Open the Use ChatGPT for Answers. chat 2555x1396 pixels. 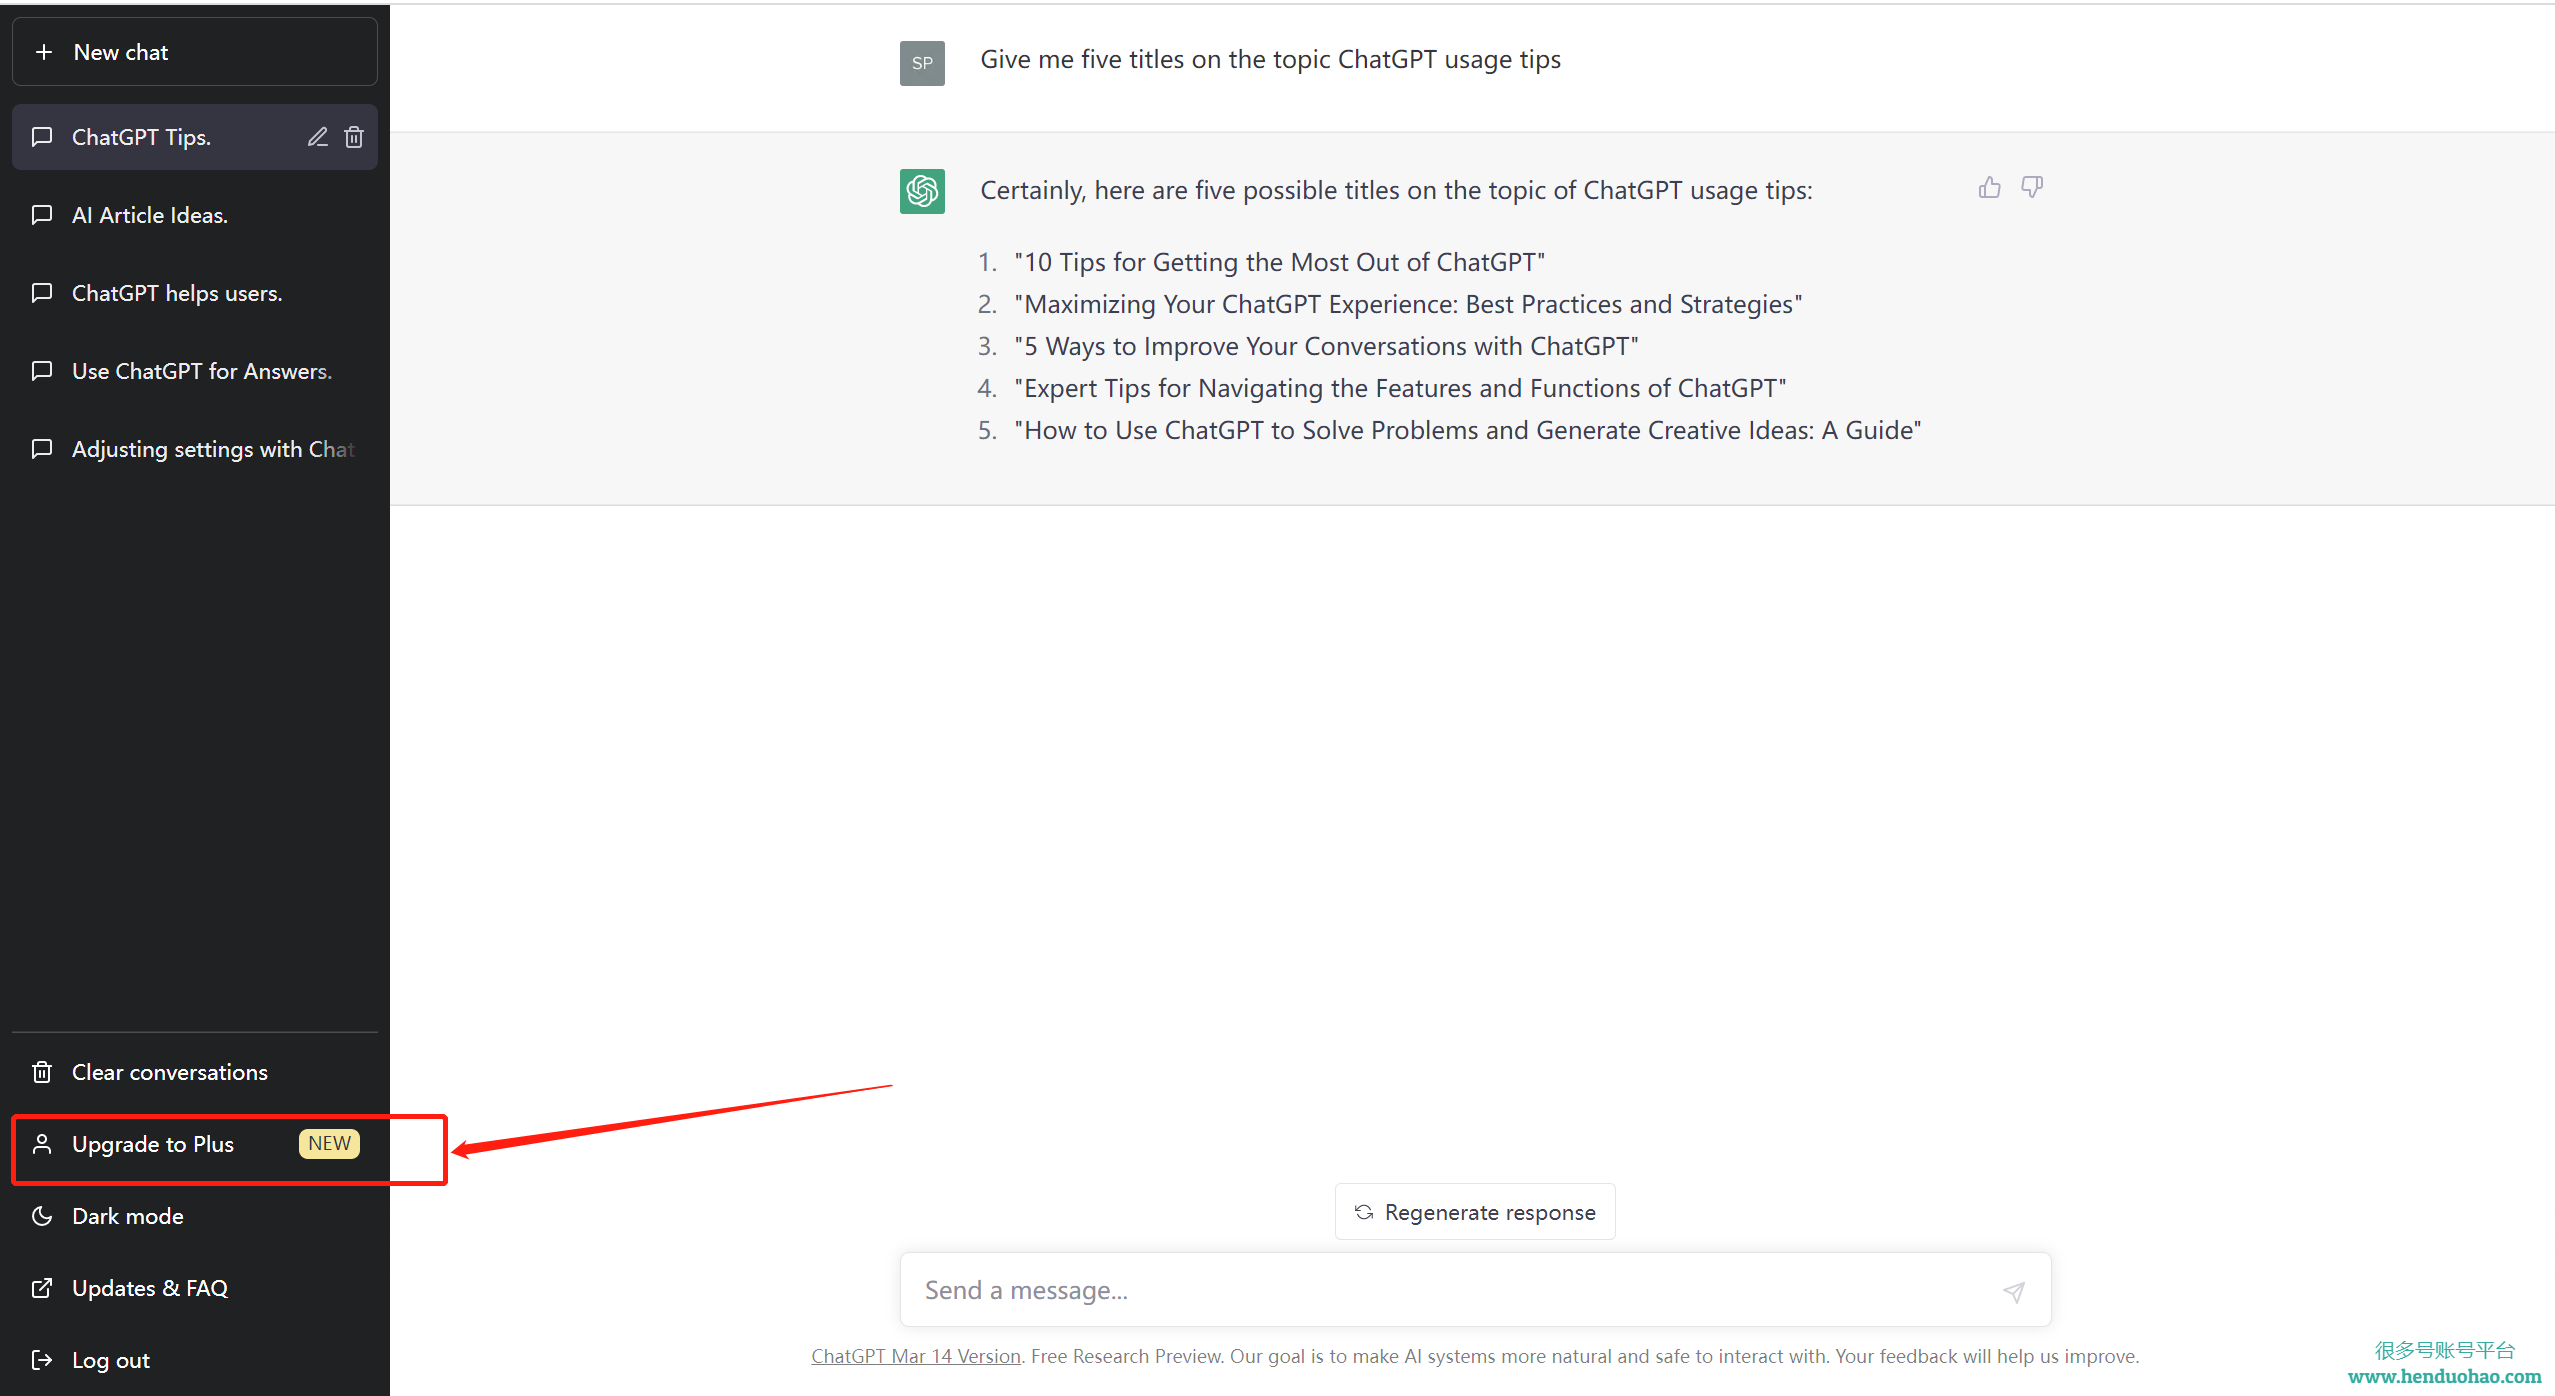194,371
